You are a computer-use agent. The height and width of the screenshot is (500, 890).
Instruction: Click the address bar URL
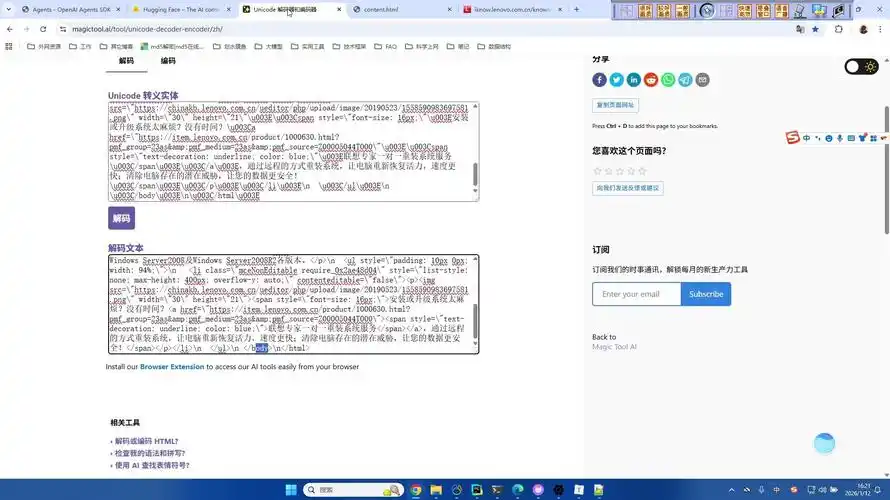tap(148, 29)
